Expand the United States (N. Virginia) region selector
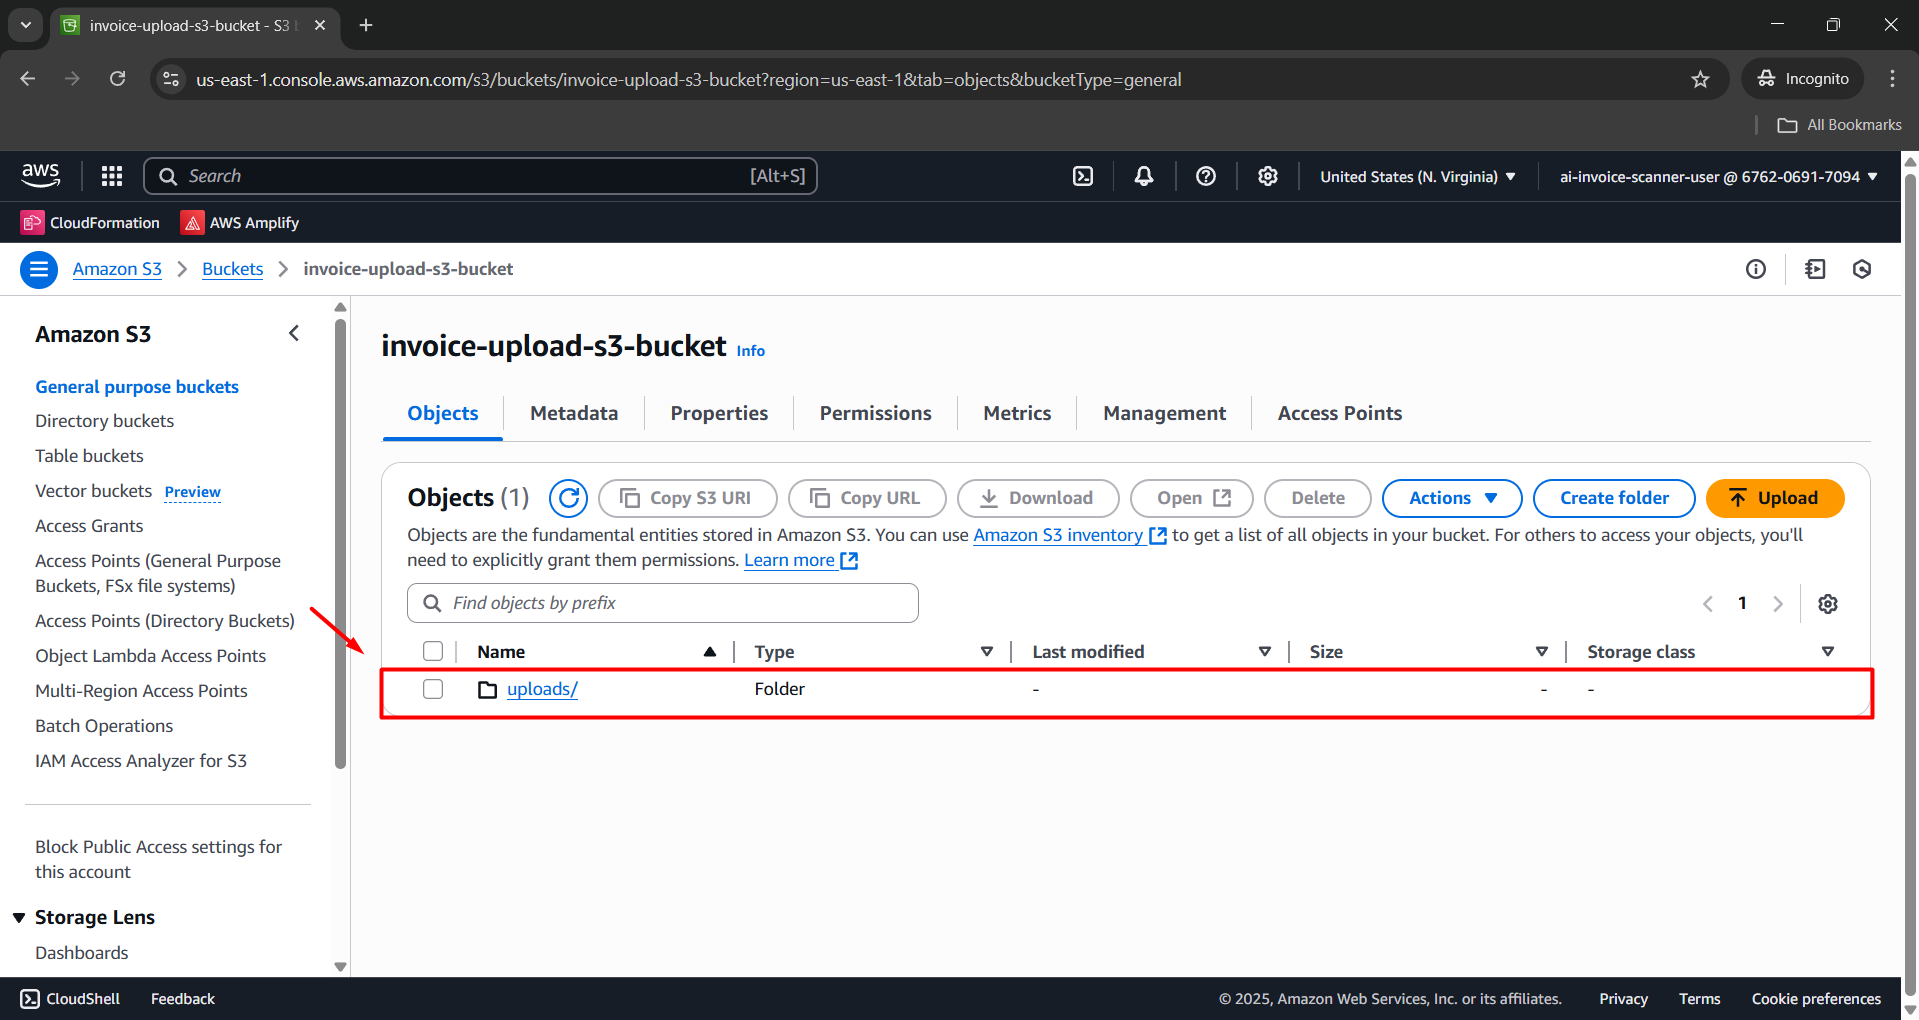Image resolution: width=1919 pixels, height=1020 pixels. point(1417,176)
